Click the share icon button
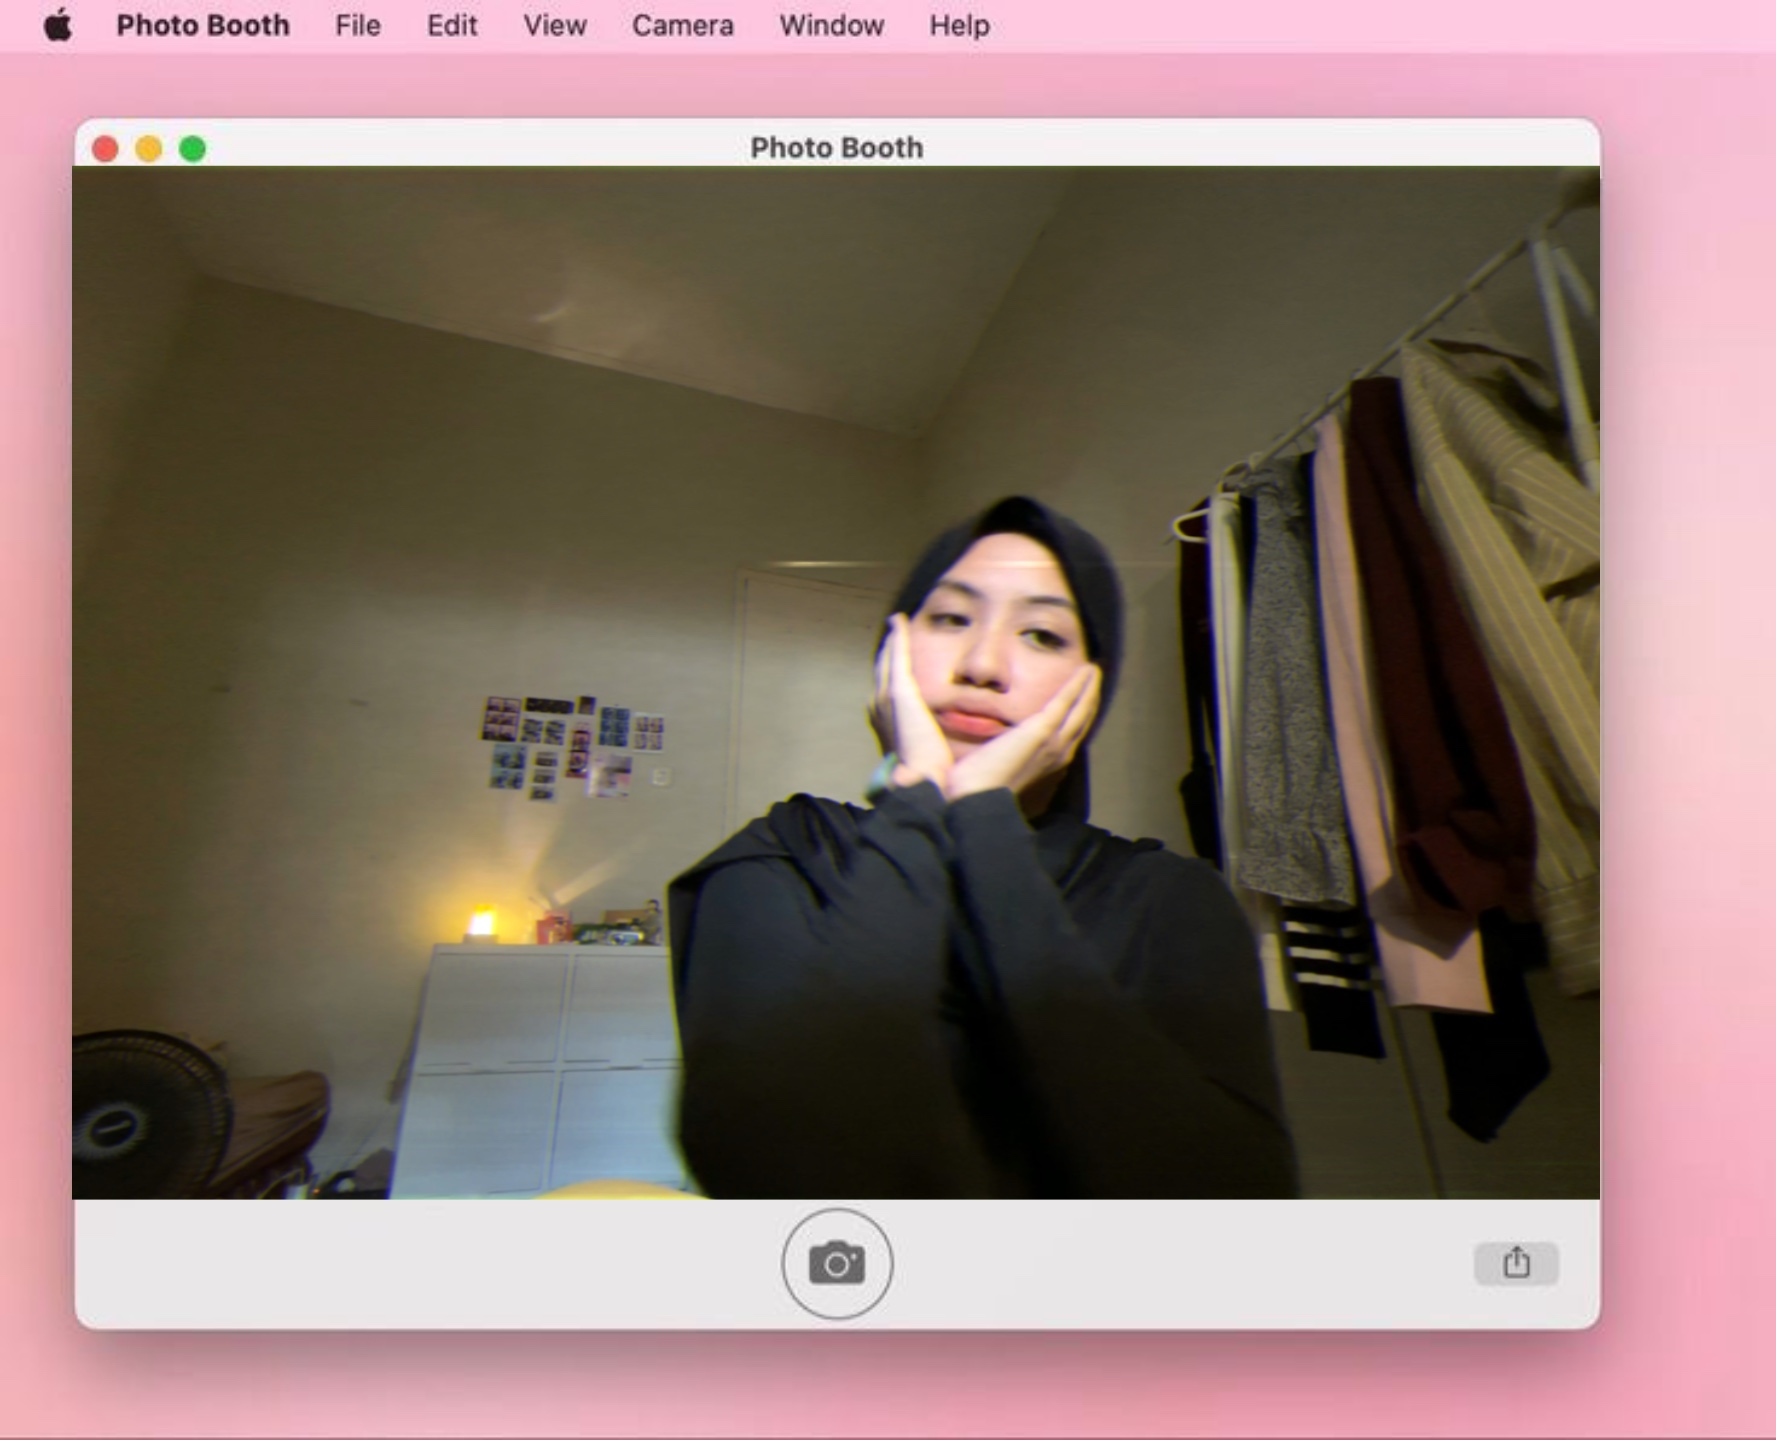 (1515, 1263)
